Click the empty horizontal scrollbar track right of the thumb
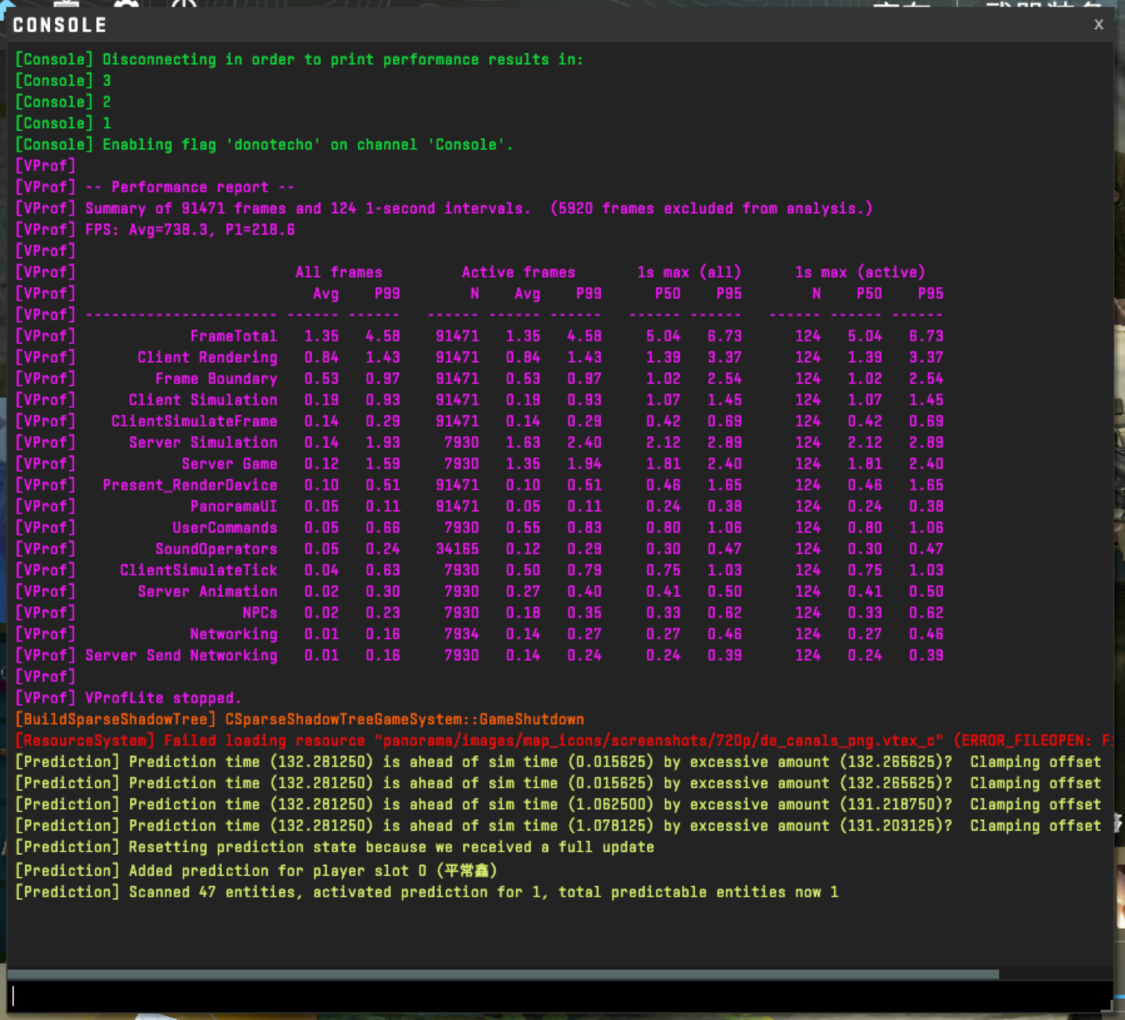Screen dimensions: 1125x1020 pos(1054,974)
